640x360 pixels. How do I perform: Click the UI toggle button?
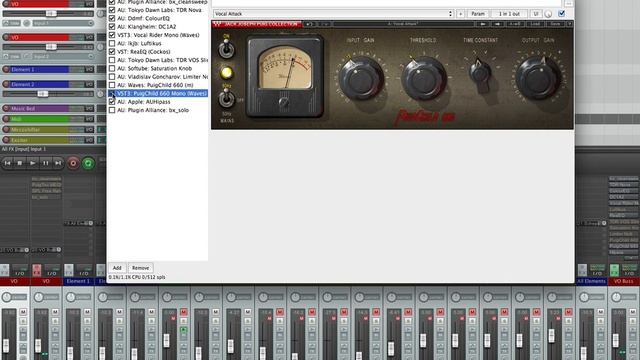click(x=536, y=13)
